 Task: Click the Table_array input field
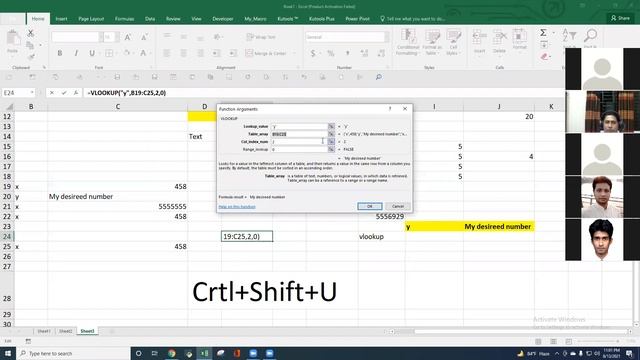(299, 134)
